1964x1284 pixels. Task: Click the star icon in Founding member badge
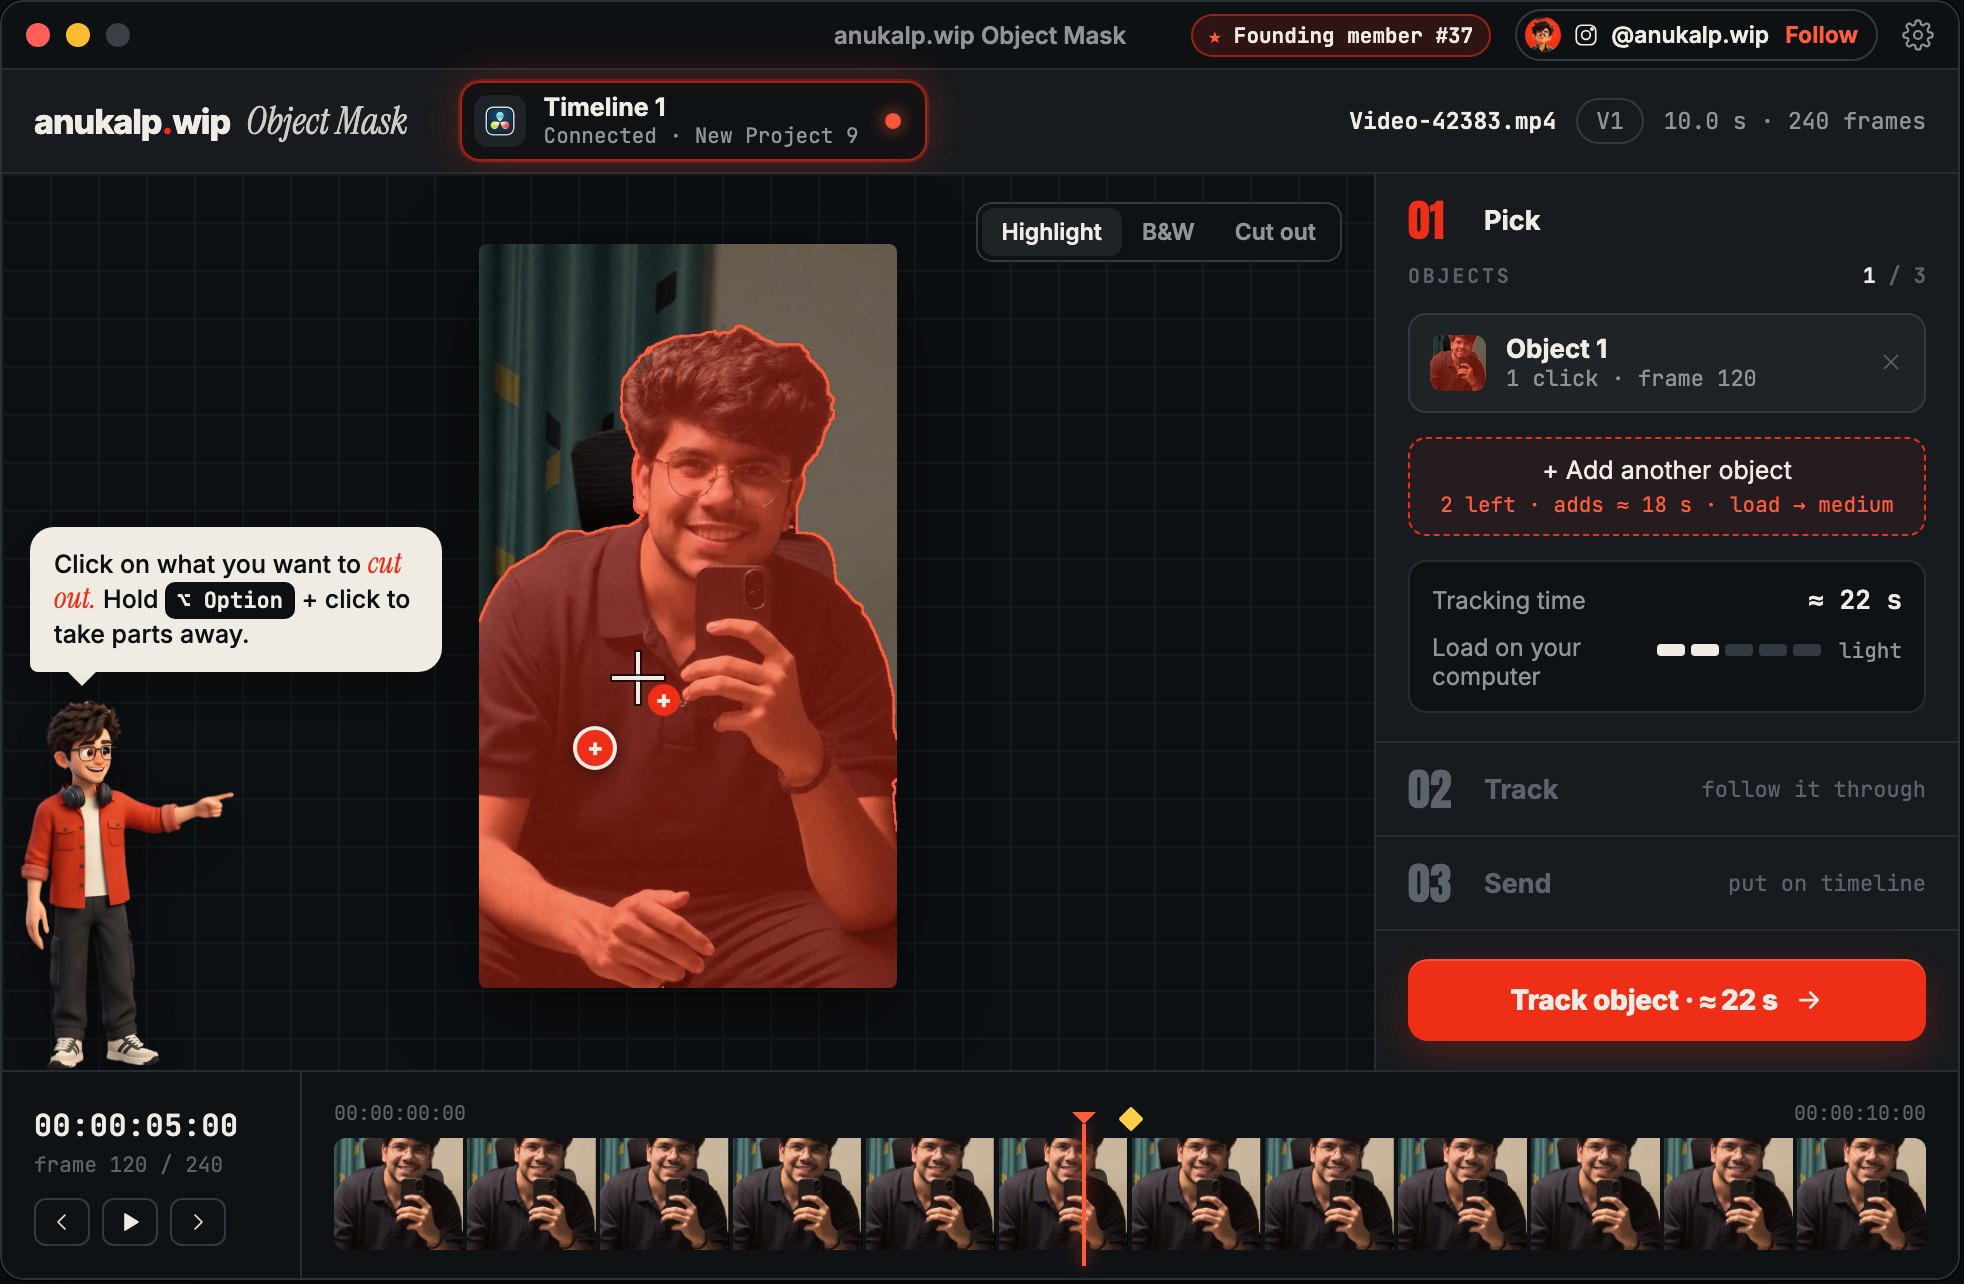1215,37
